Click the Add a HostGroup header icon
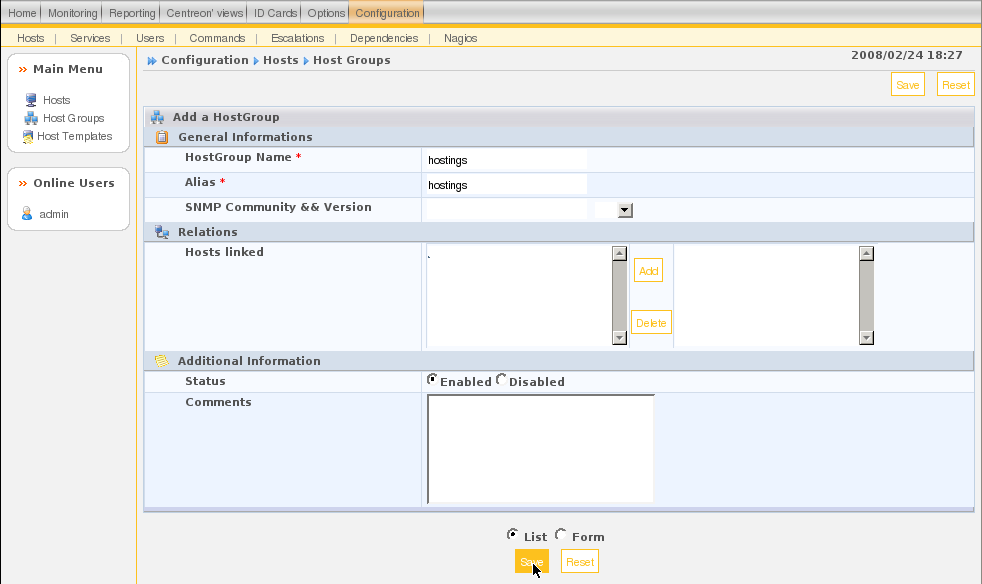The height and width of the screenshot is (584, 982). (x=158, y=117)
